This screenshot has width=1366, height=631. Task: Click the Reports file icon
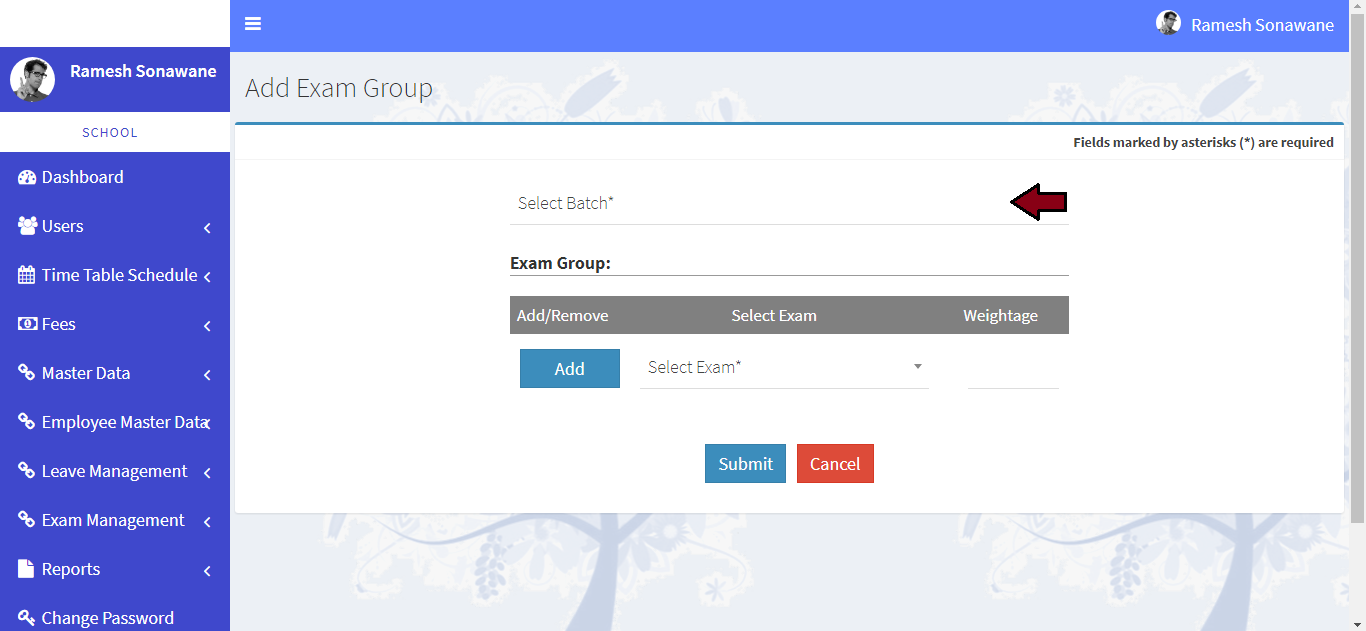coord(27,569)
